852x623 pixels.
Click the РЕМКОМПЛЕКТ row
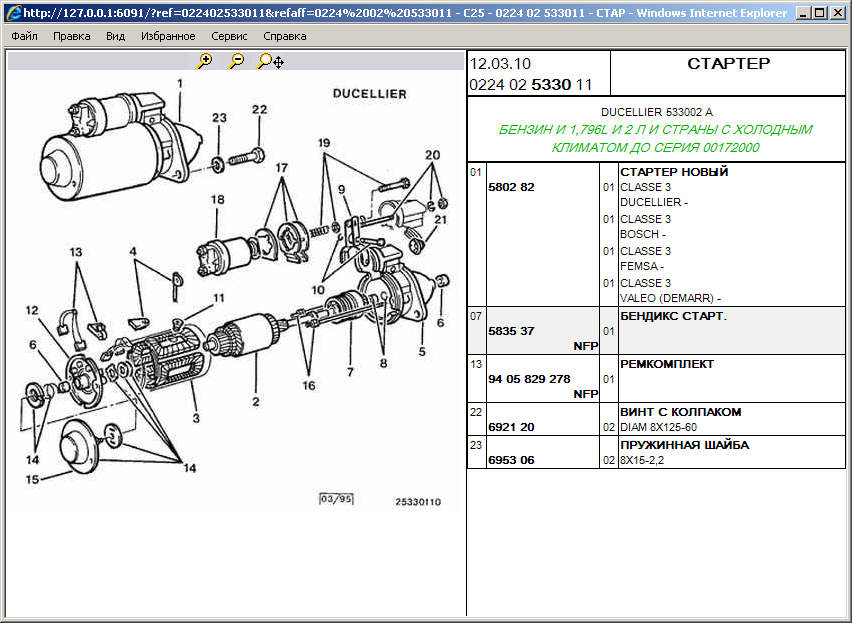[656, 379]
